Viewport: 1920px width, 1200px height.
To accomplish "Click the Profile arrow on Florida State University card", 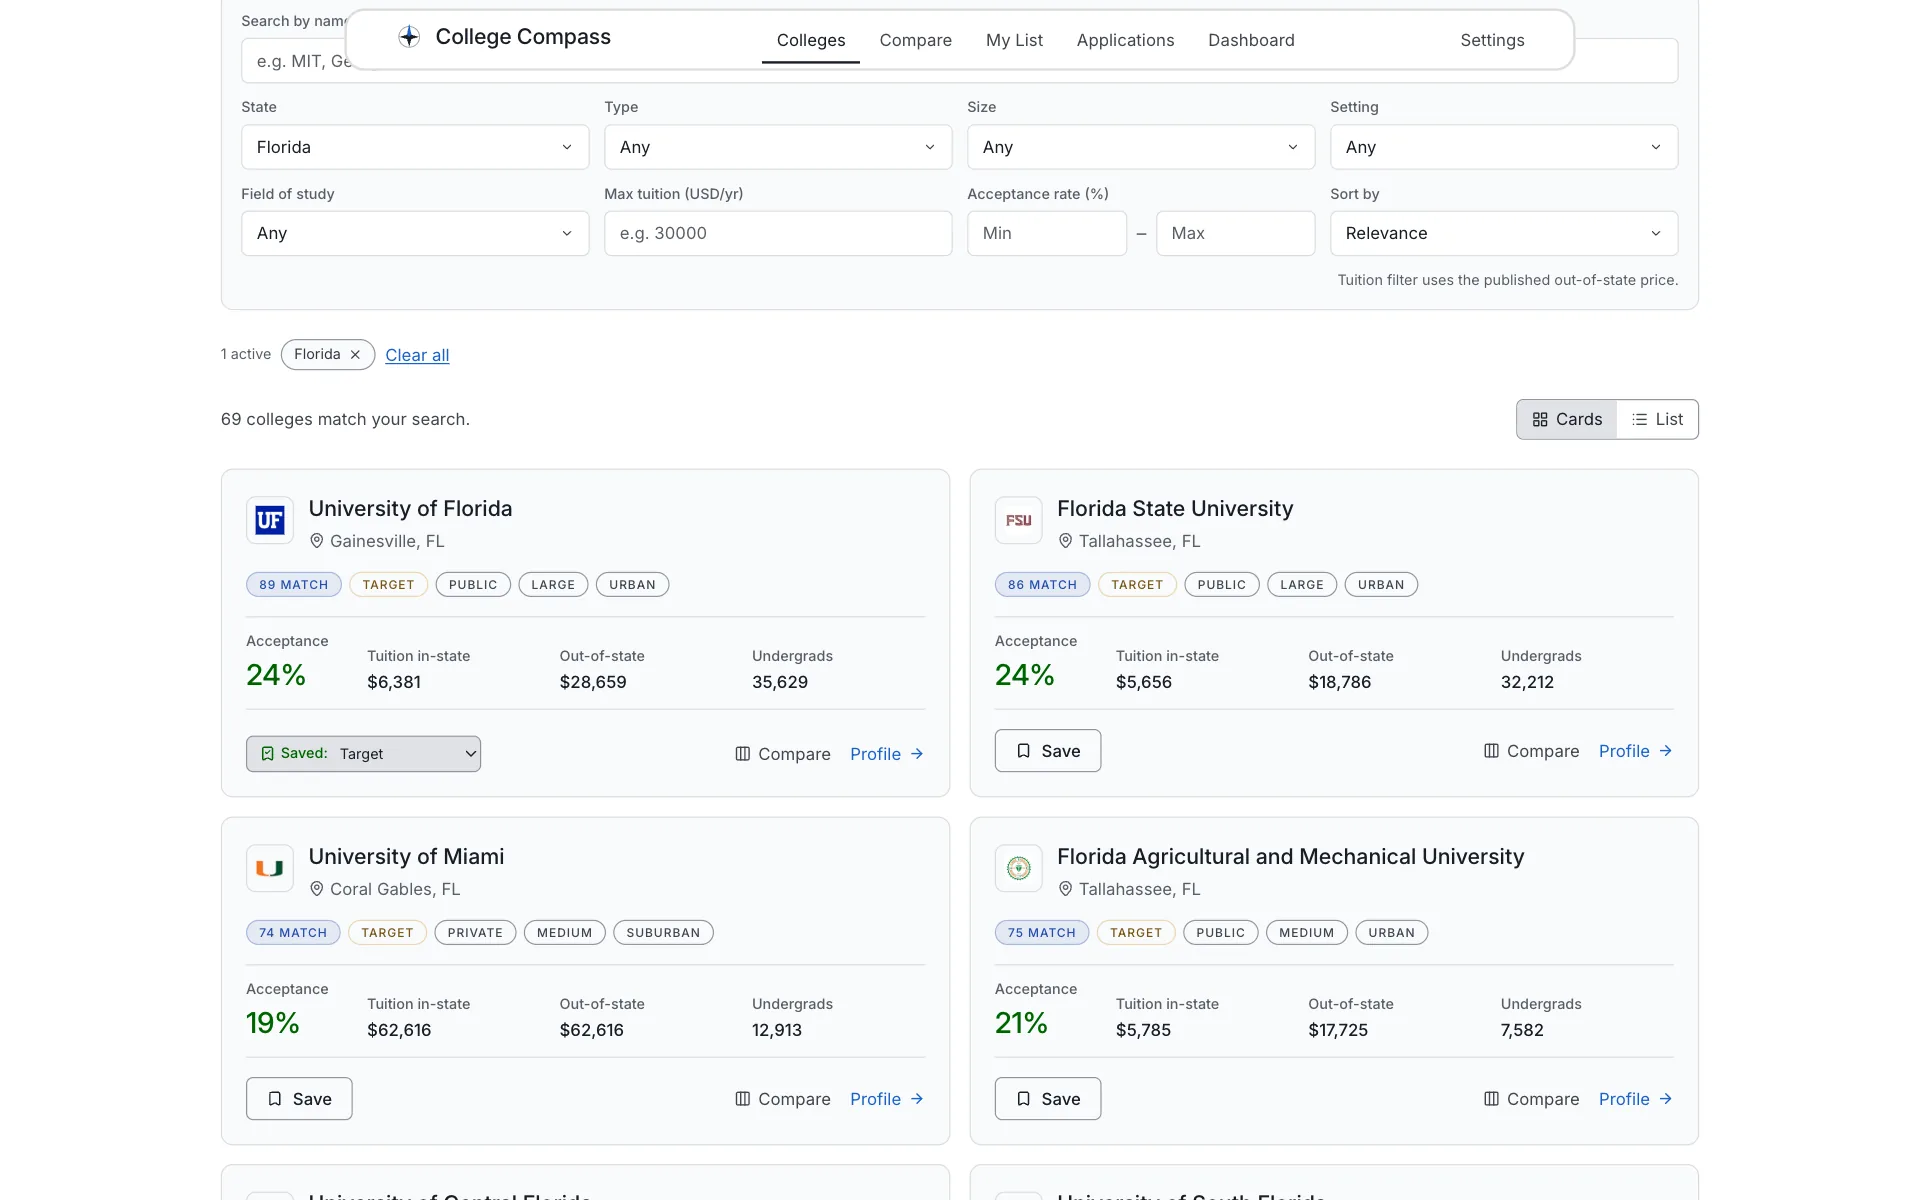I will coord(1665,751).
